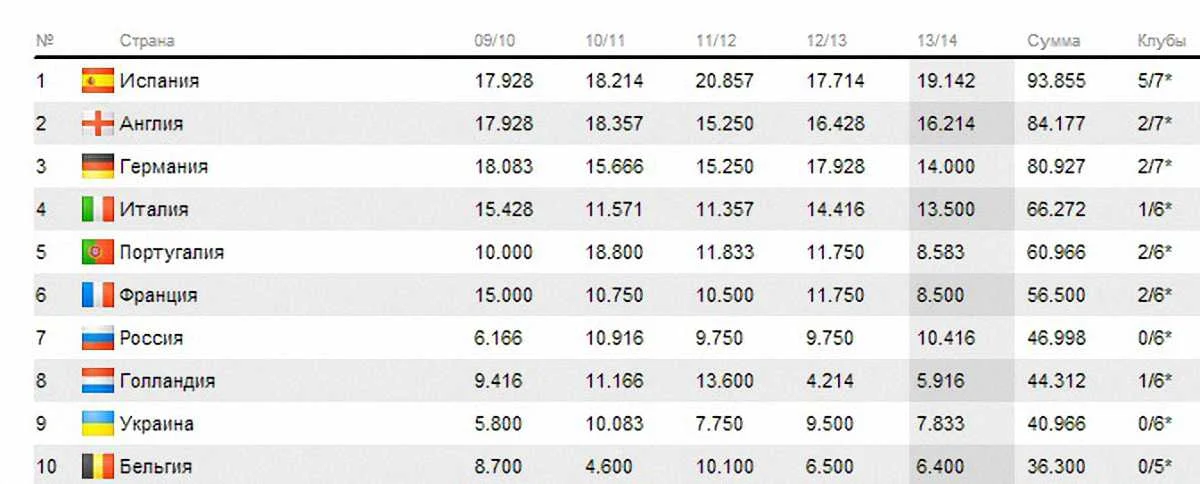Screen dimensions: 1200x484
Task: Click the Italy flag icon
Action: click(98, 210)
